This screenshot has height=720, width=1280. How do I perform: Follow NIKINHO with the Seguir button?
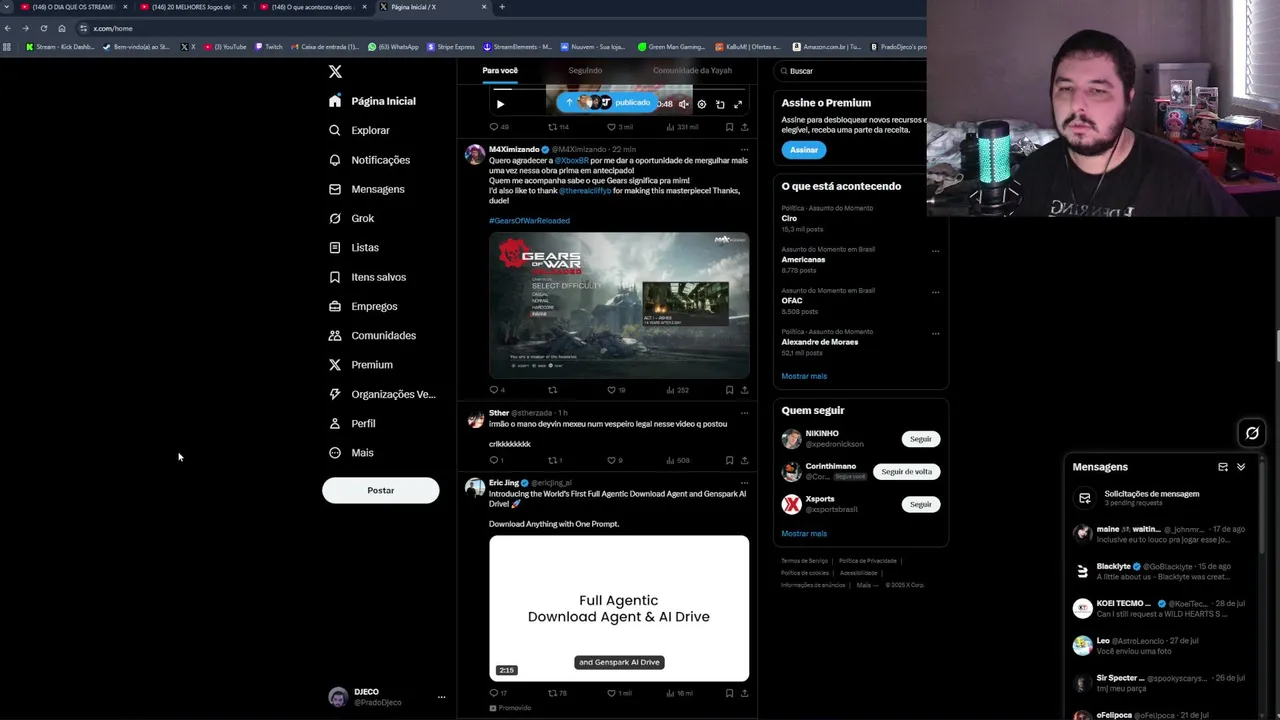(920, 439)
